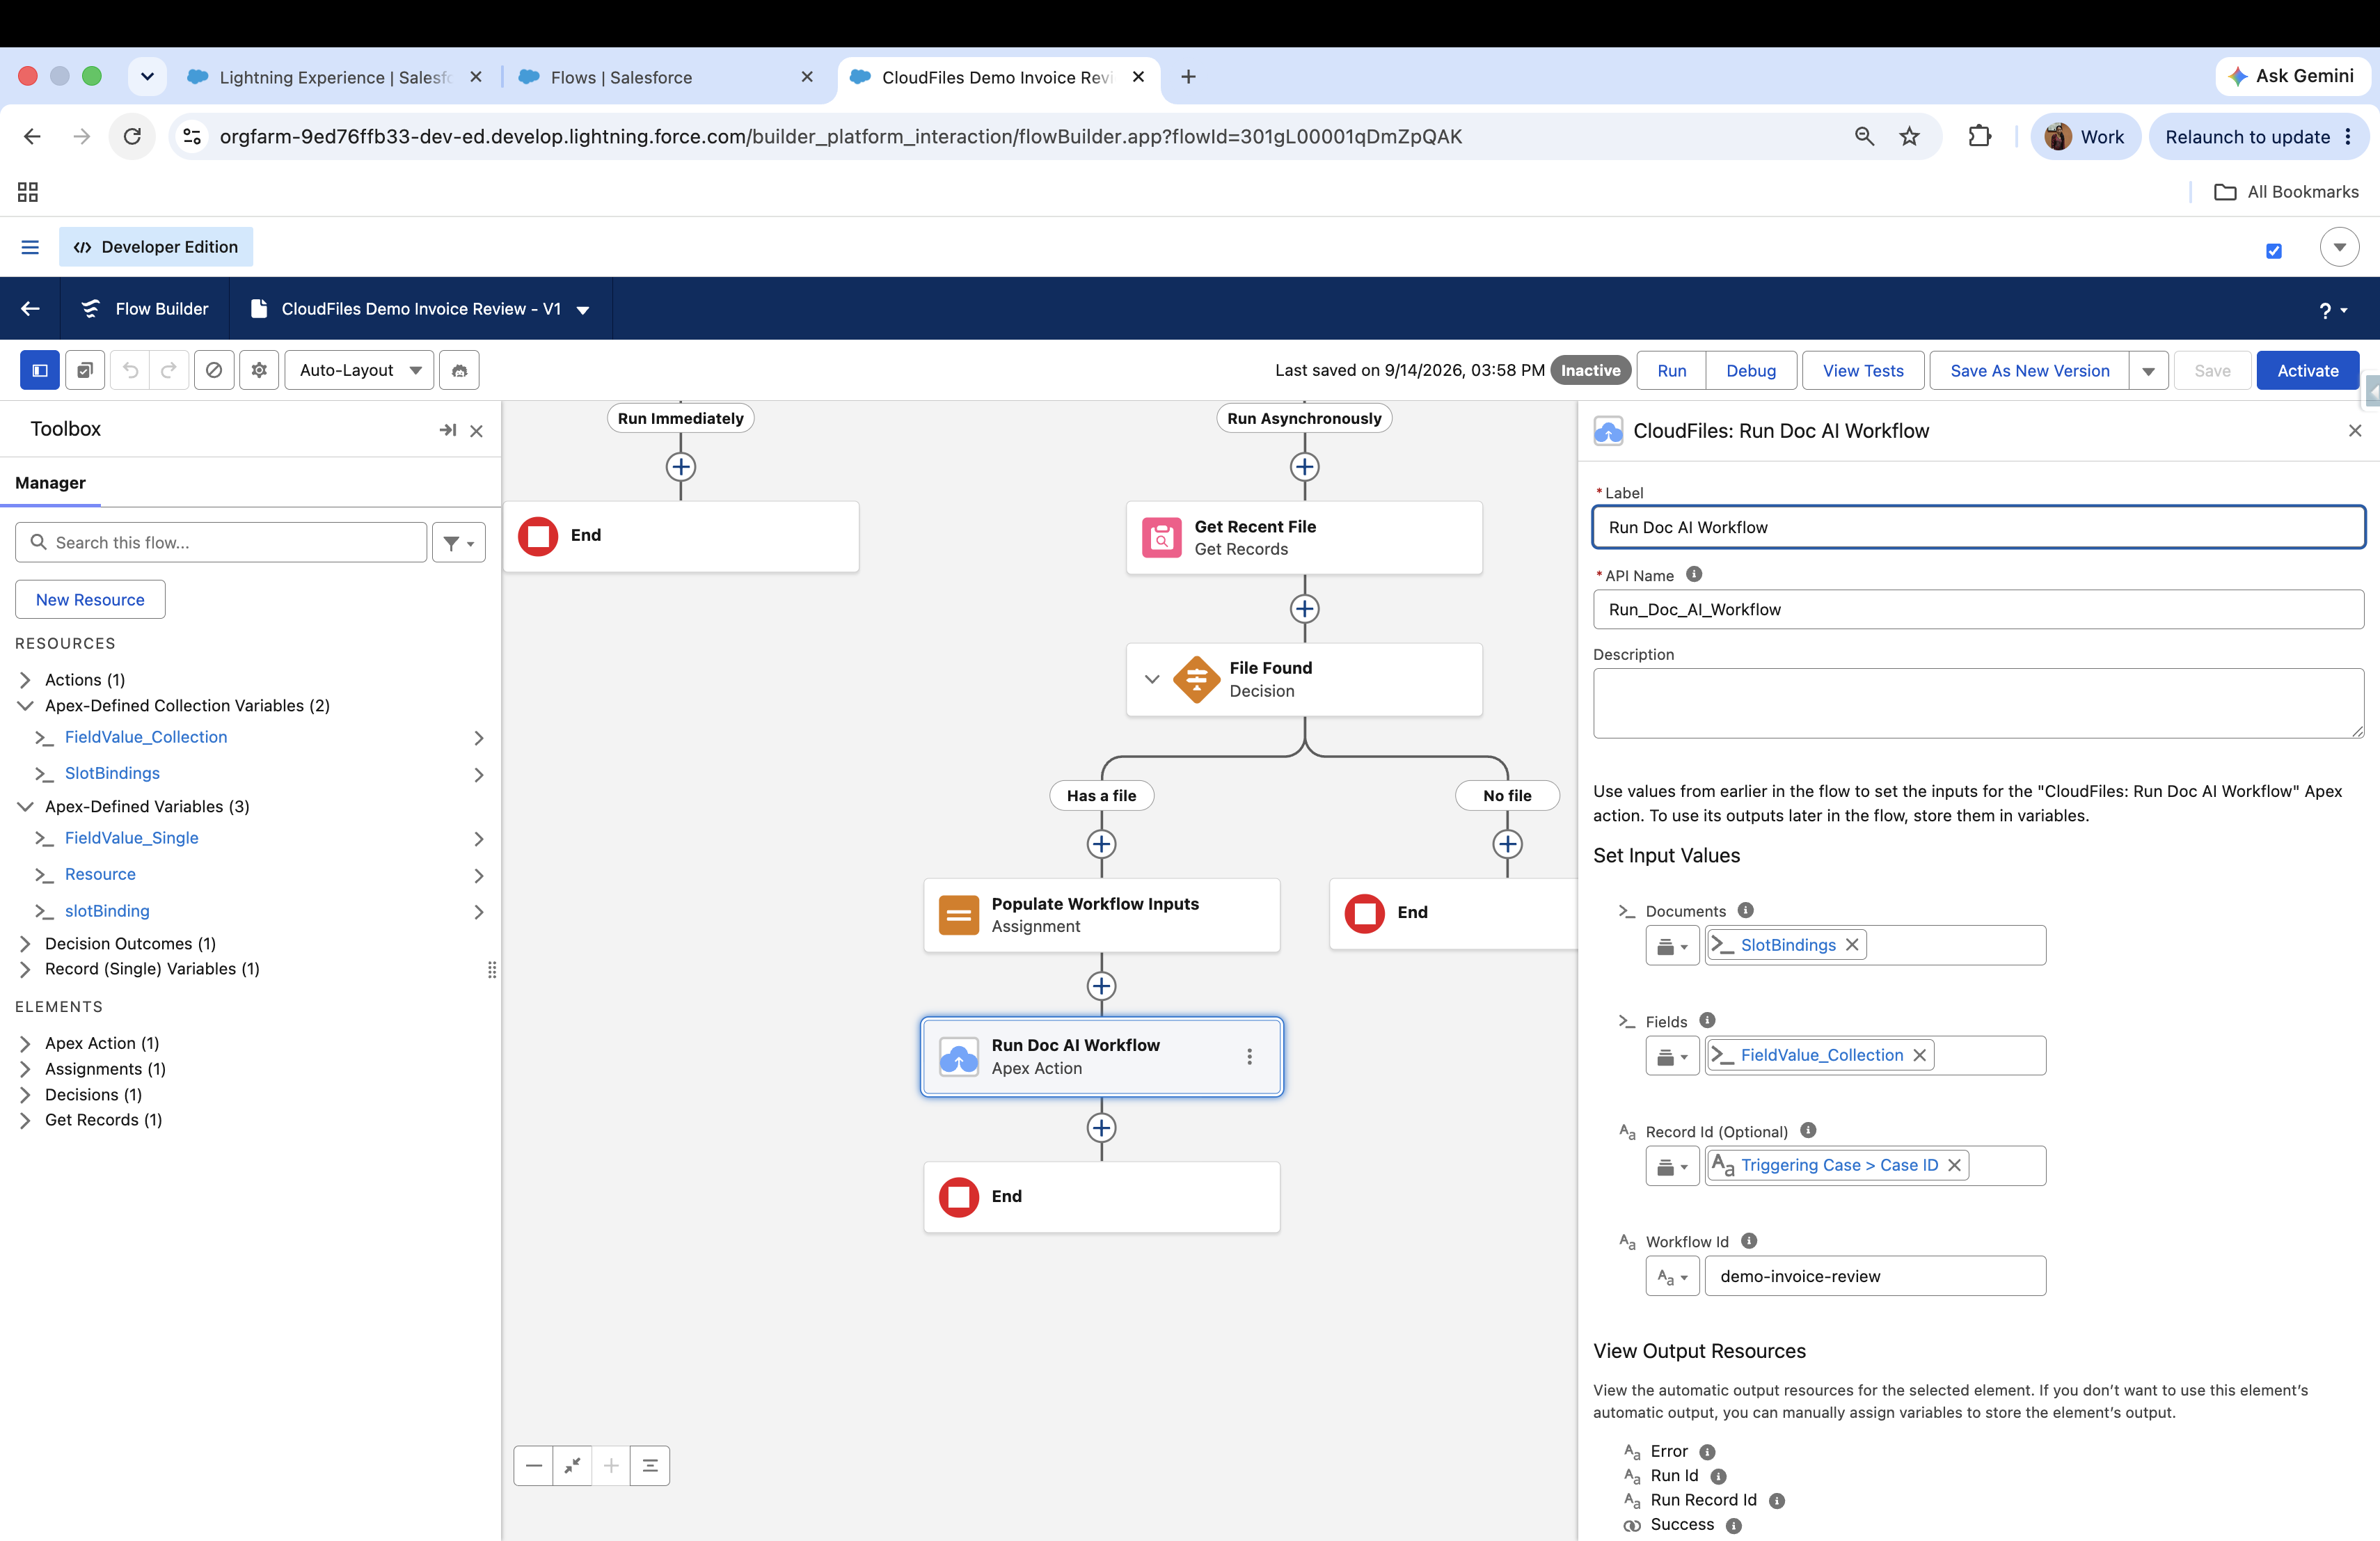Activate the flow
The image size is (2380, 1541).
pyautogui.click(x=2308, y=370)
